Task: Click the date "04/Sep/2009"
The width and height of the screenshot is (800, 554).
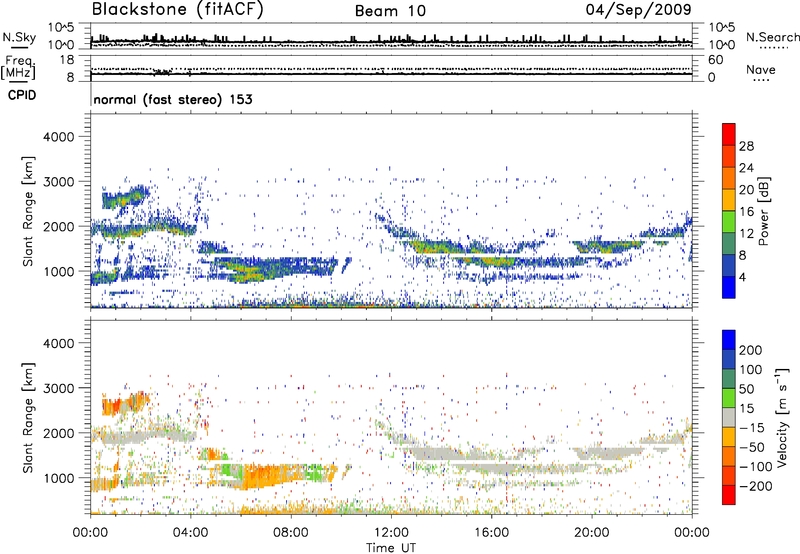Action: pyautogui.click(x=638, y=10)
